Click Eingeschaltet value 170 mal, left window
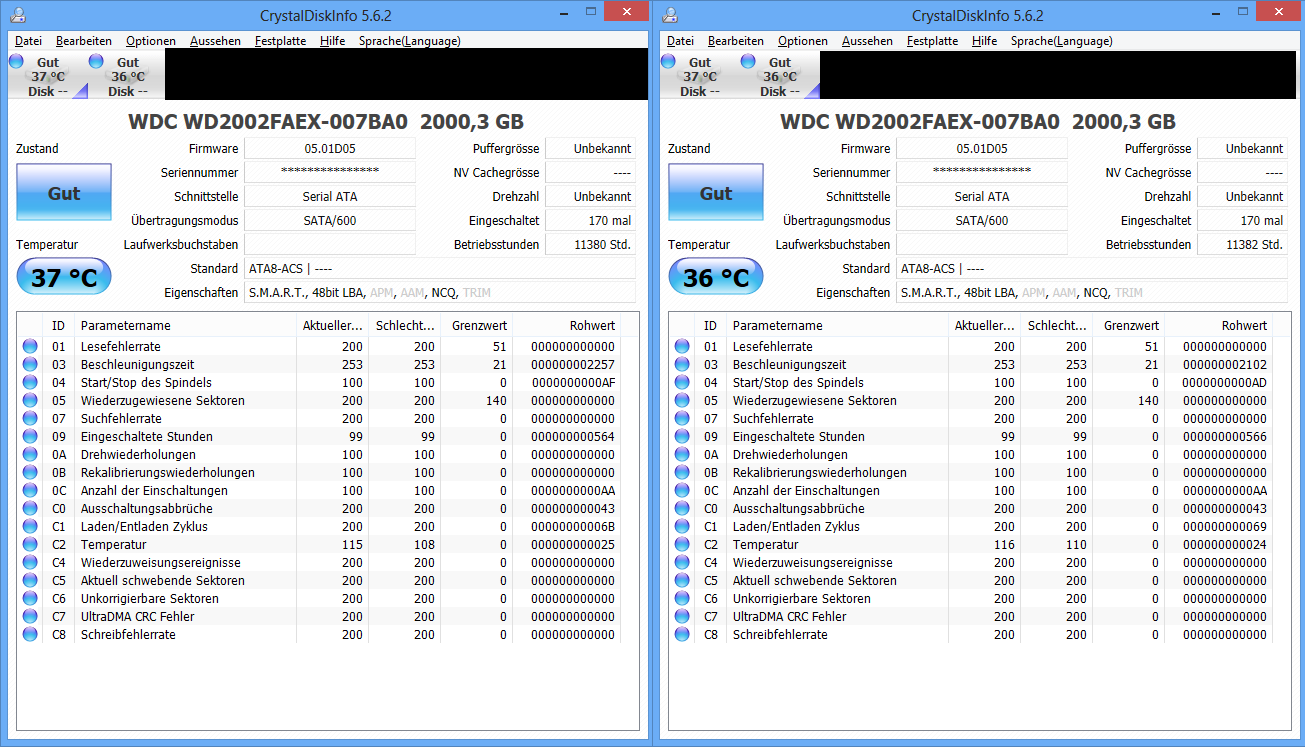1305x747 pixels. (590, 220)
